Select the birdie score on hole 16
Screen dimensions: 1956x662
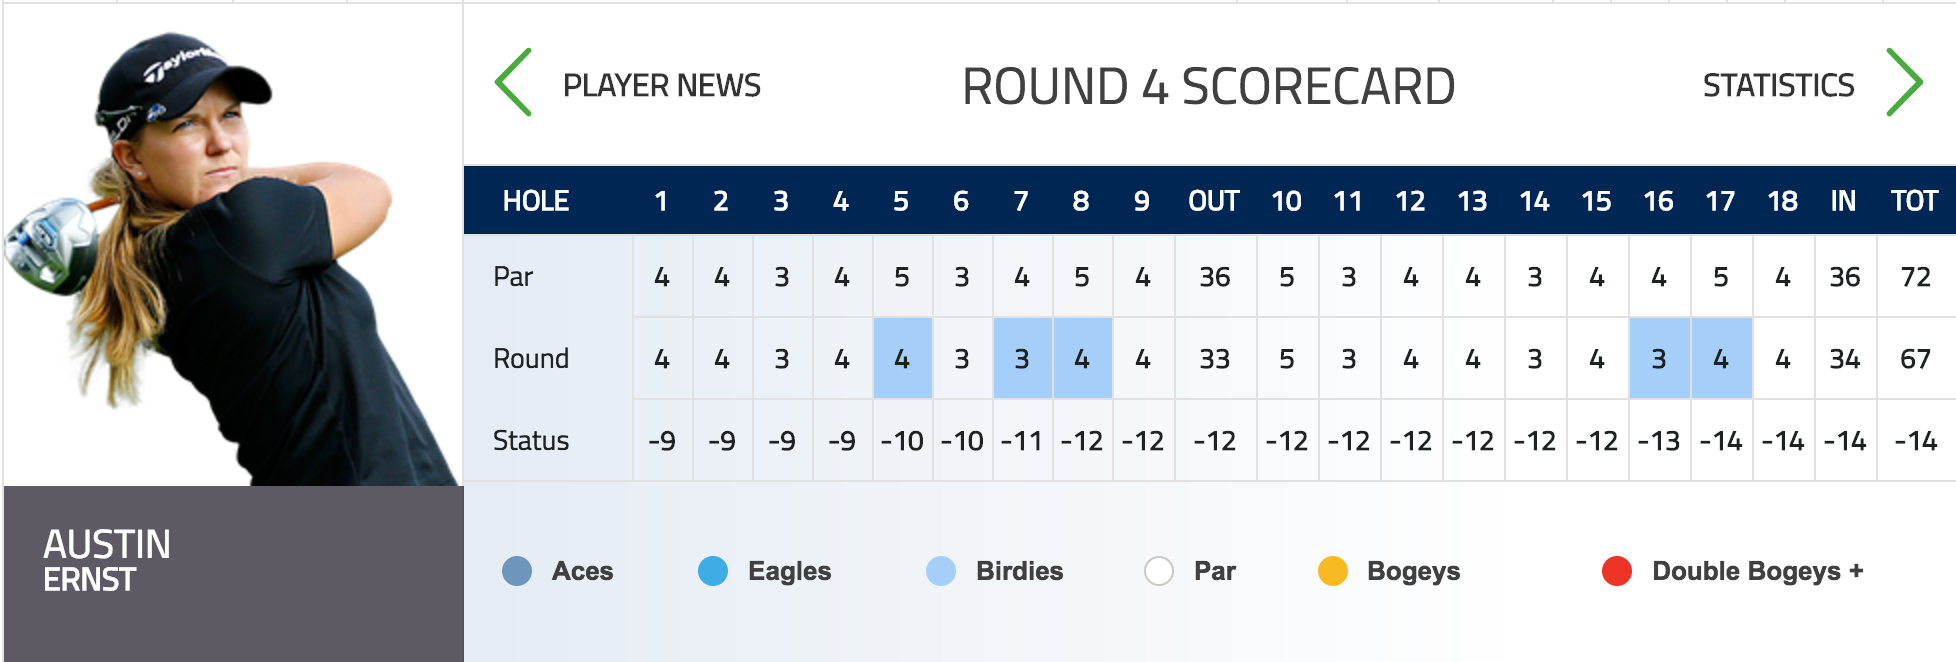[1659, 358]
